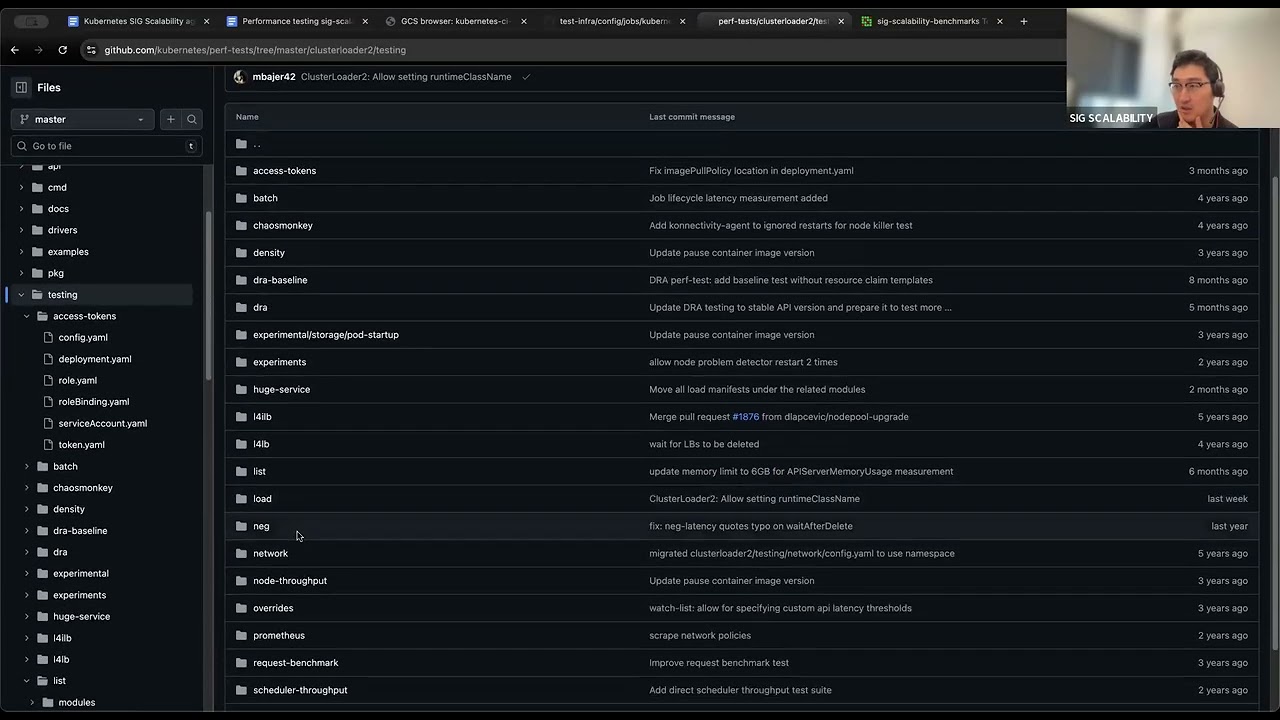Reload the page with the refresh icon
The width and height of the screenshot is (1280, 720).
(x=63, y=50)
